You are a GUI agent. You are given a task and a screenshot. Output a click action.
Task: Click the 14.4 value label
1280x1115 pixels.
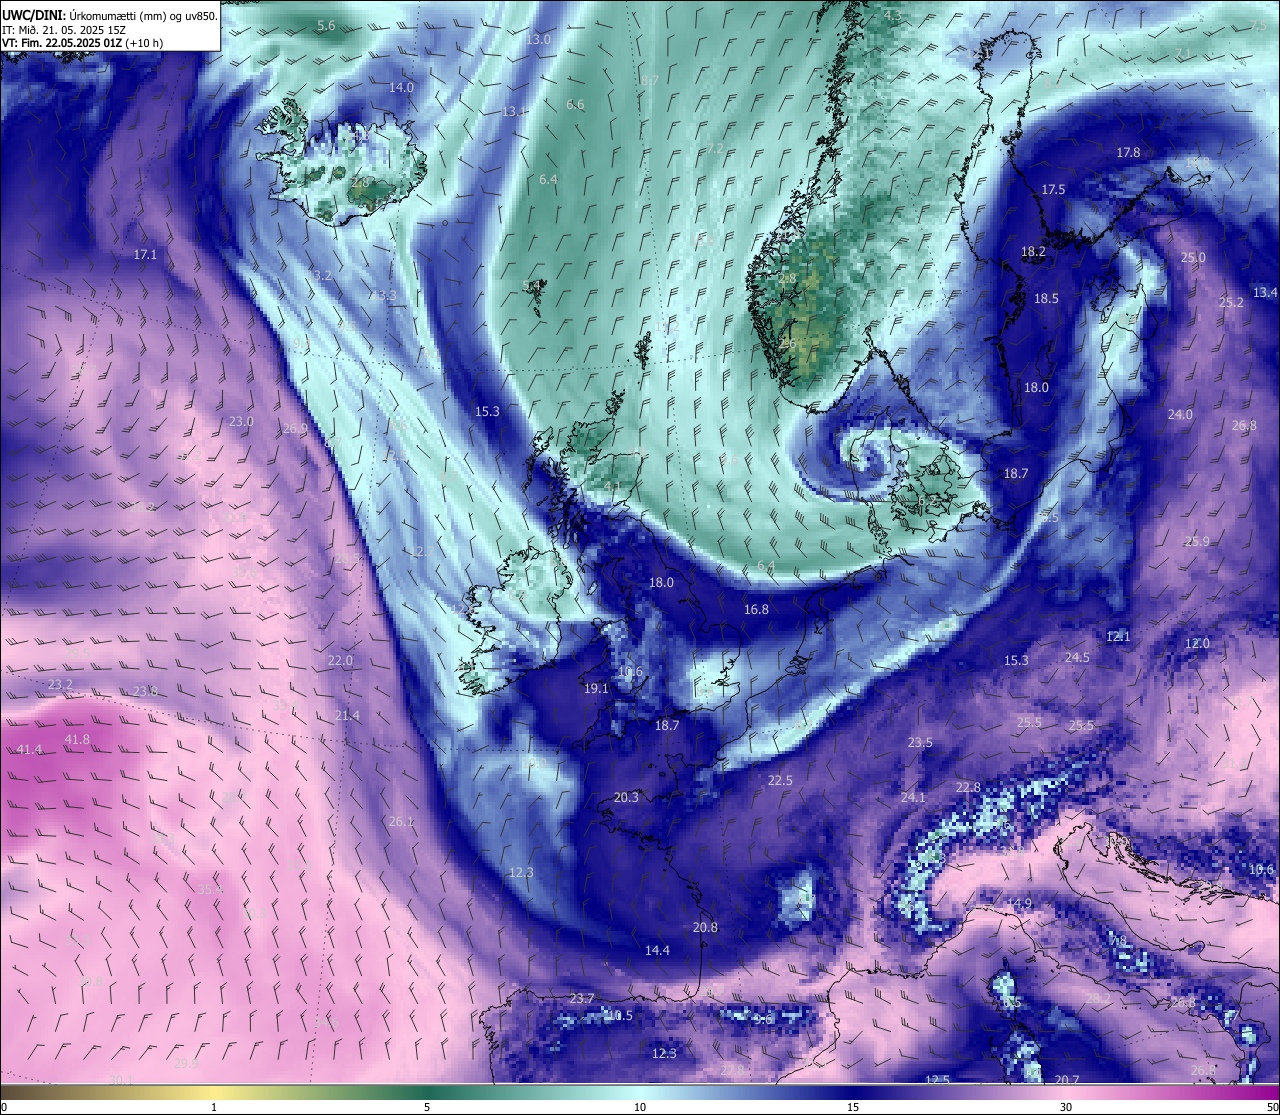(657, 951)
